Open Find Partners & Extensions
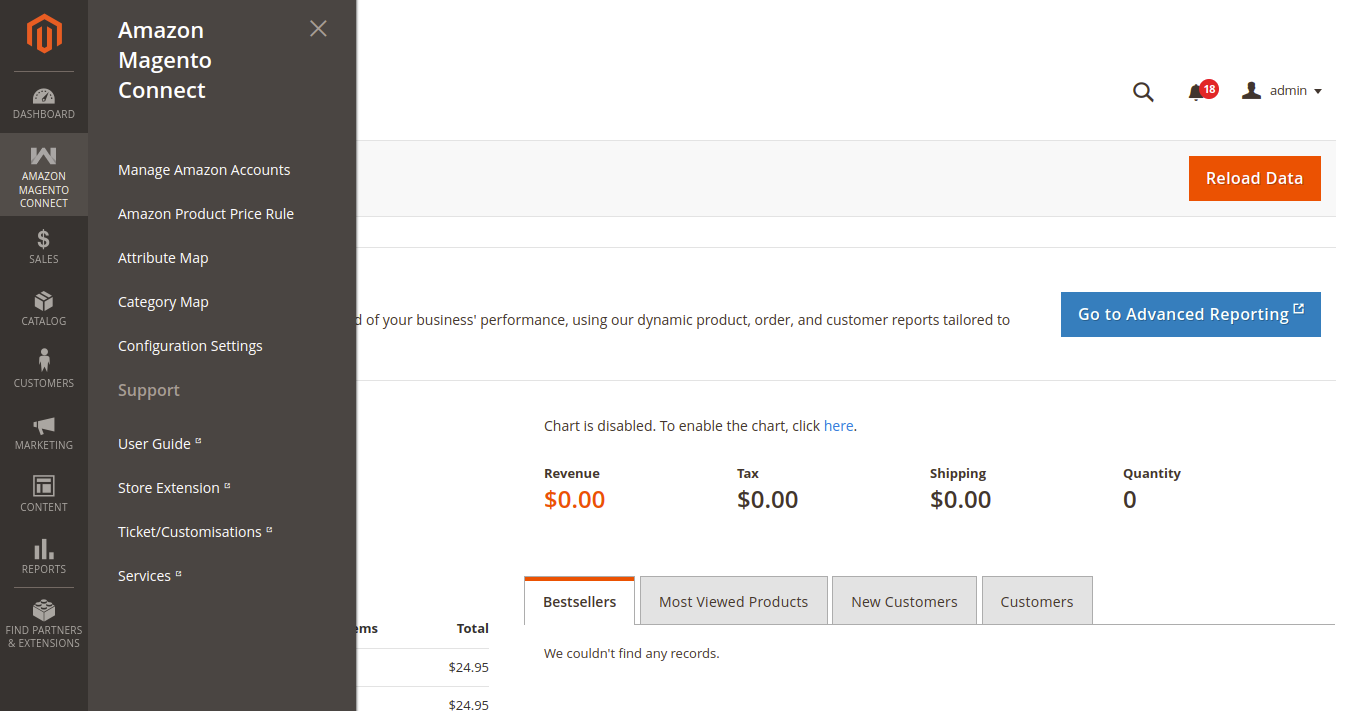 44,625
